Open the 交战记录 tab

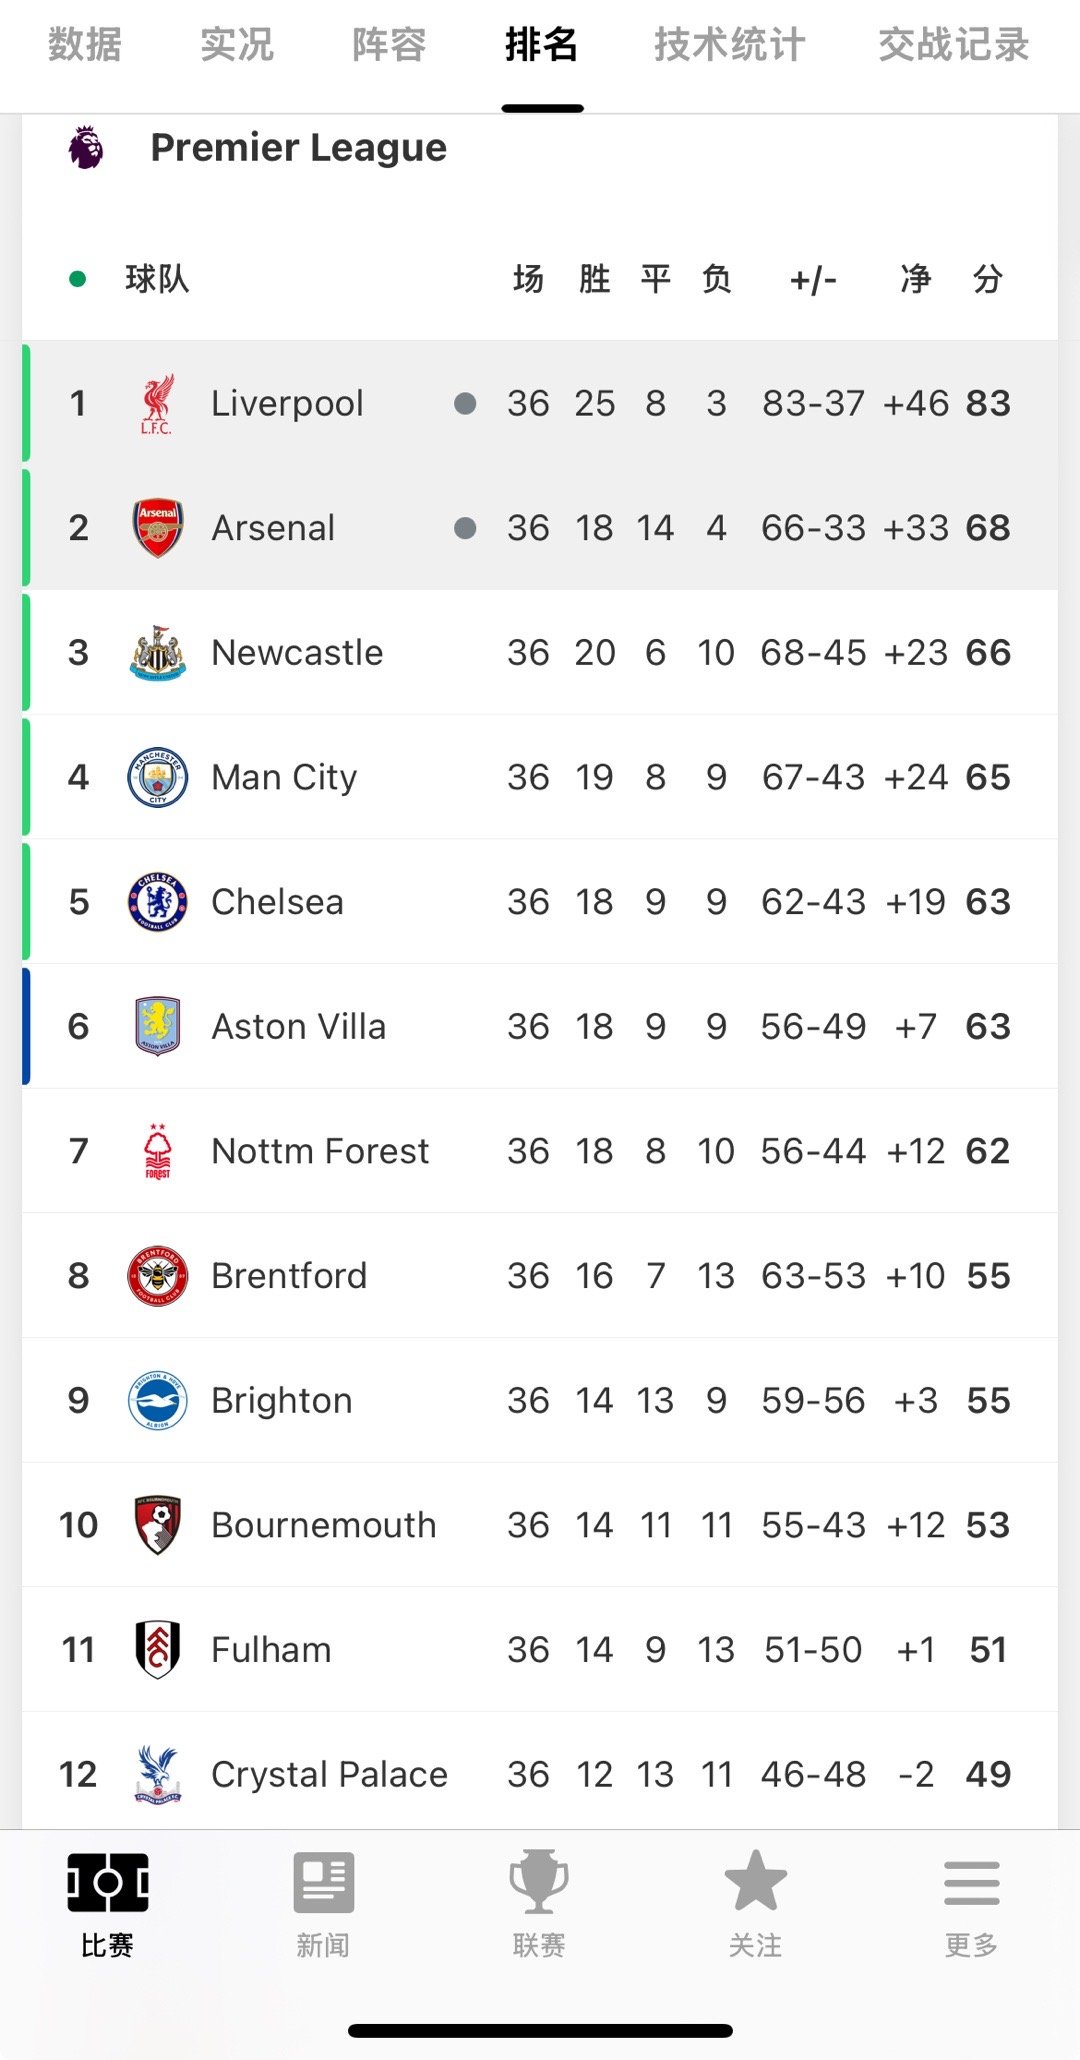tap(953, 45)
